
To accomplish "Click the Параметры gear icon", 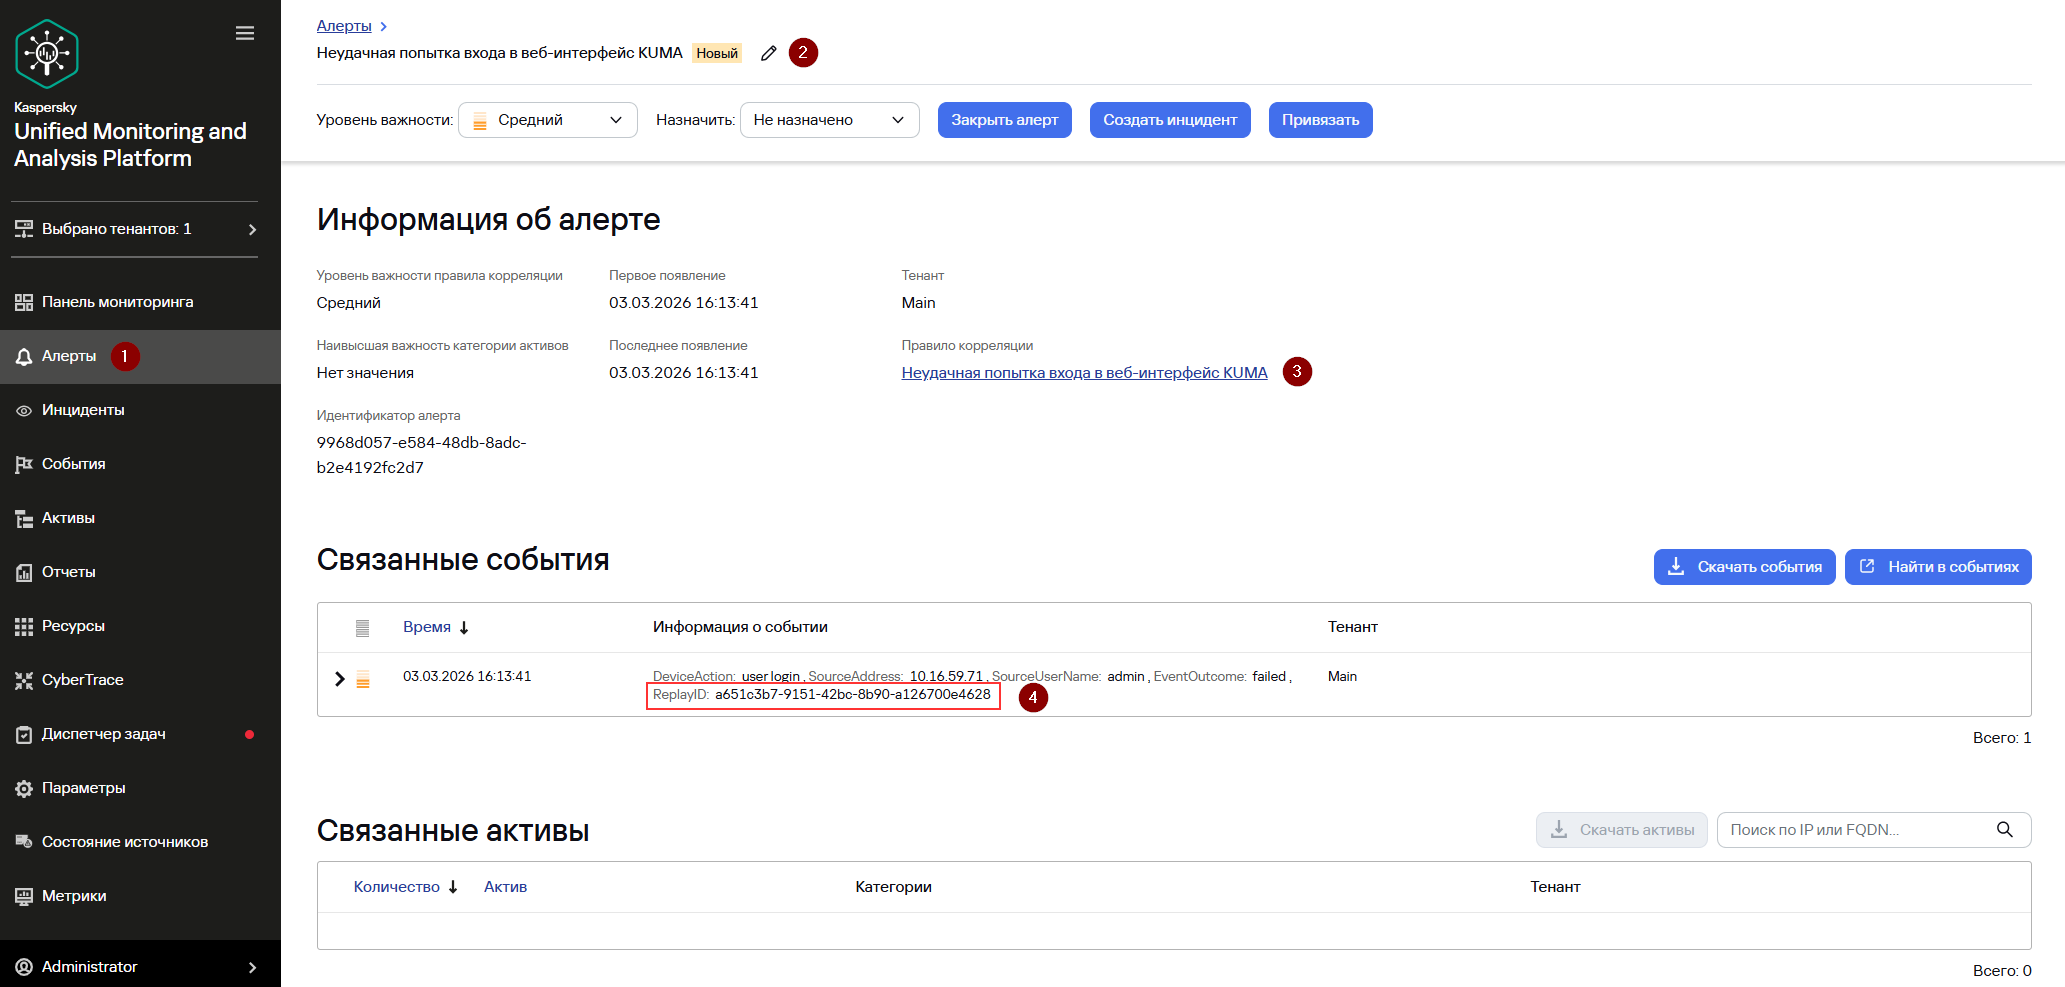I will (x=24, y=788).
